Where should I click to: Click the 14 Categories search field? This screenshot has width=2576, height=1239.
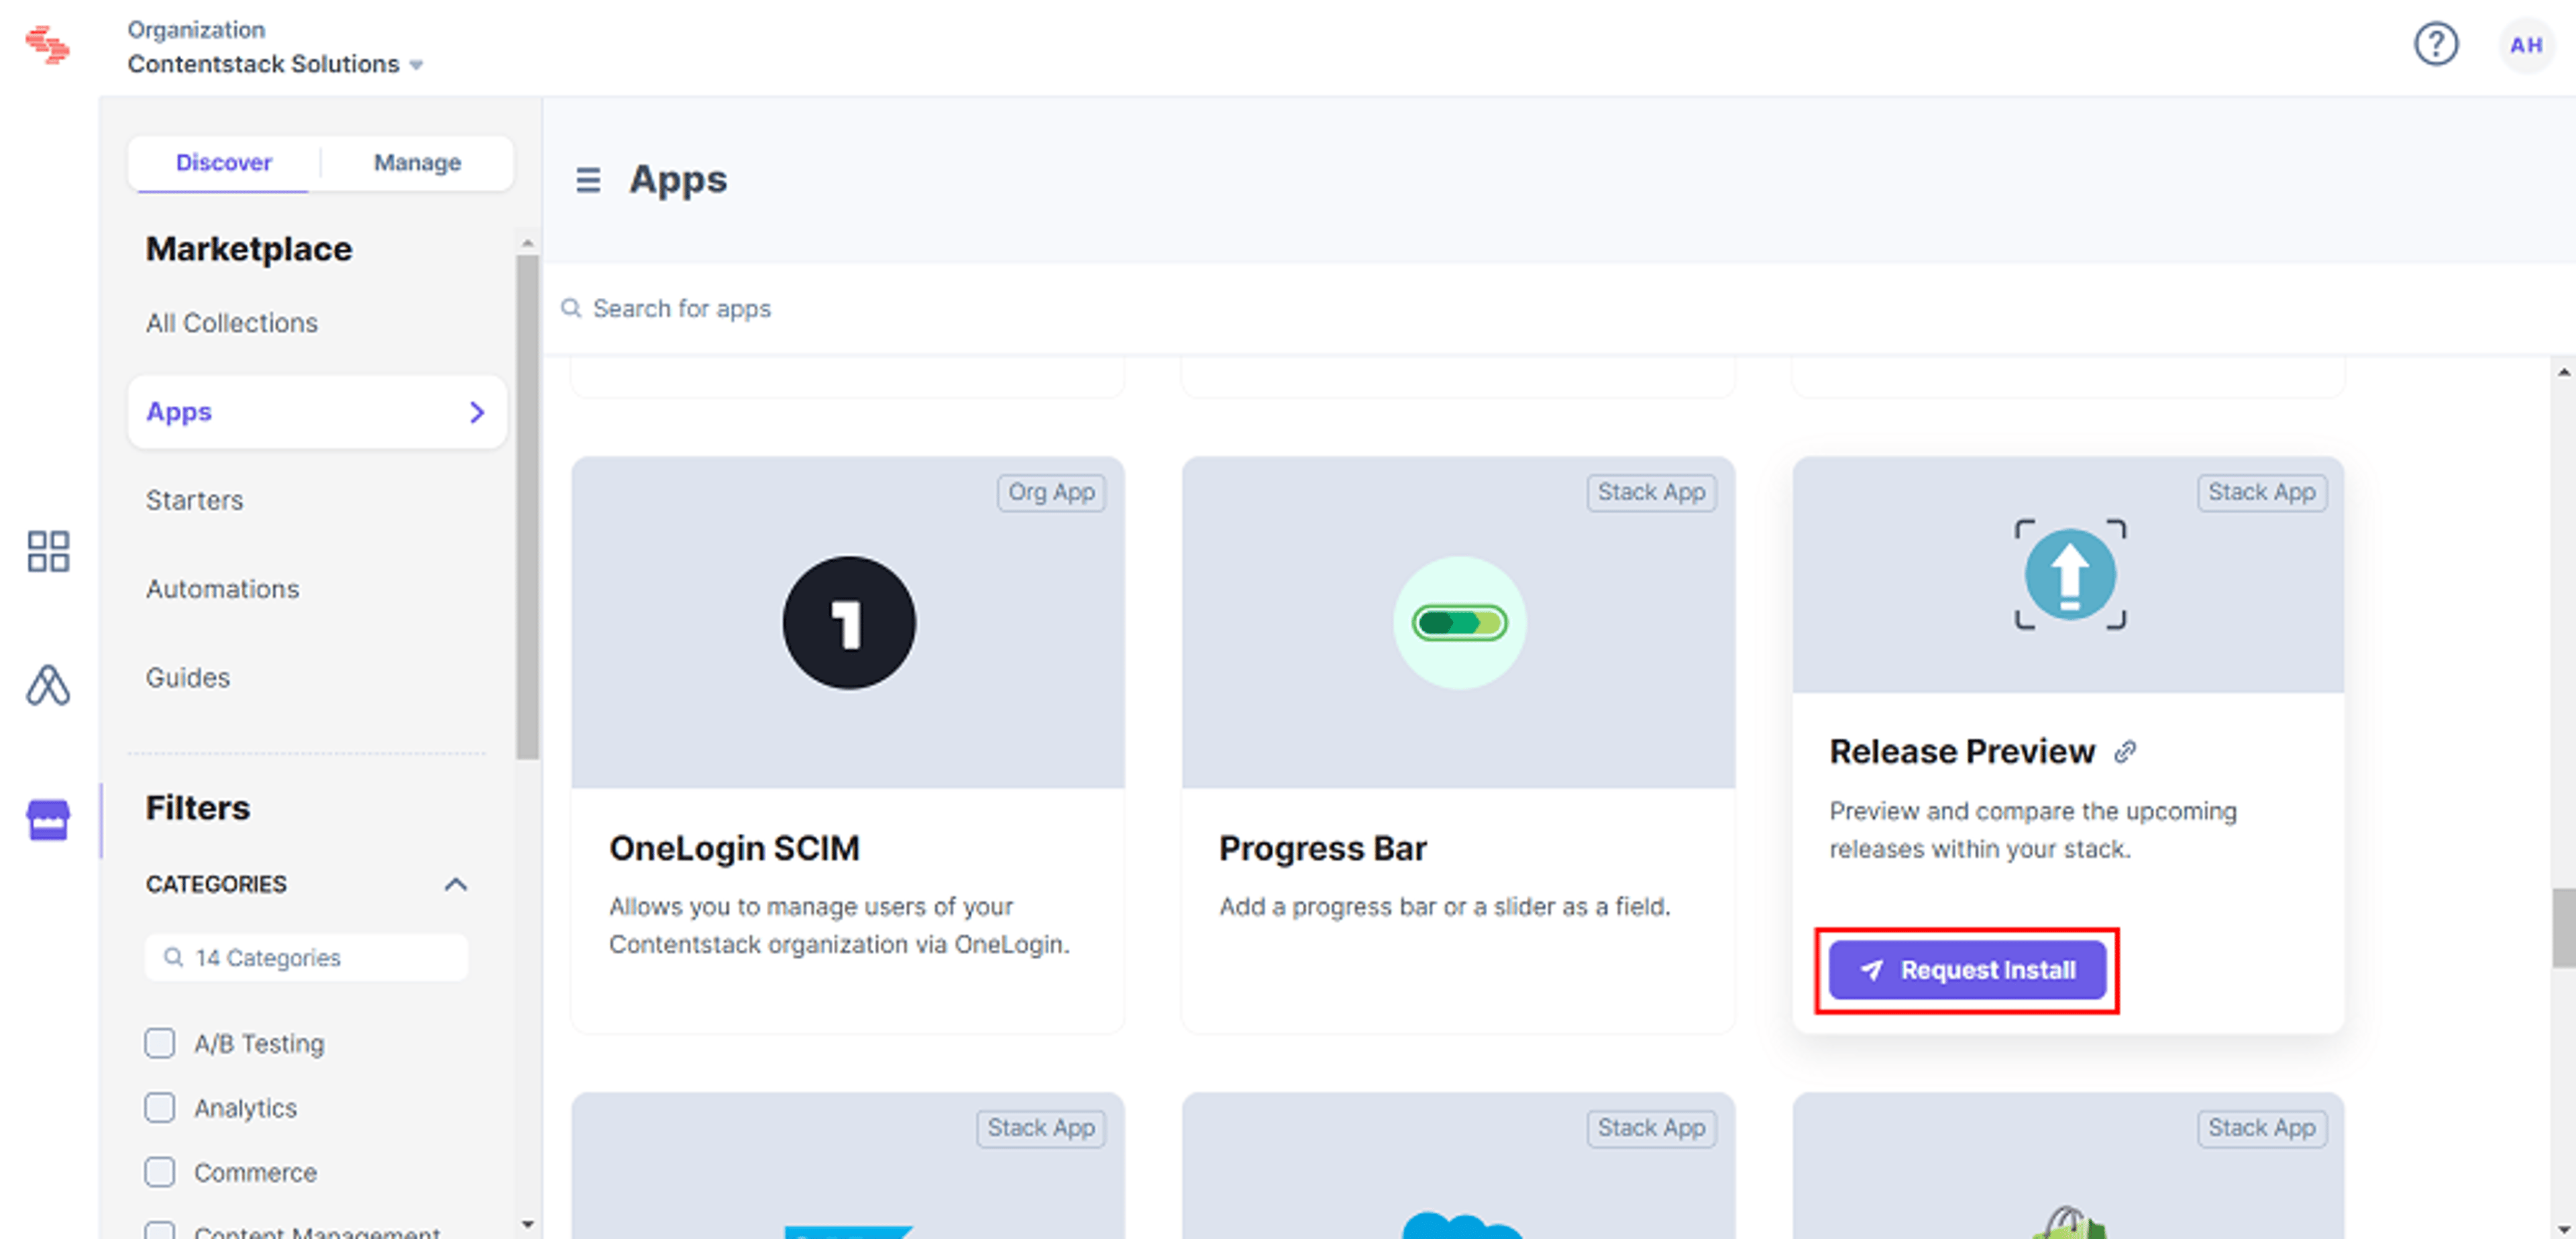click(306, 957)
